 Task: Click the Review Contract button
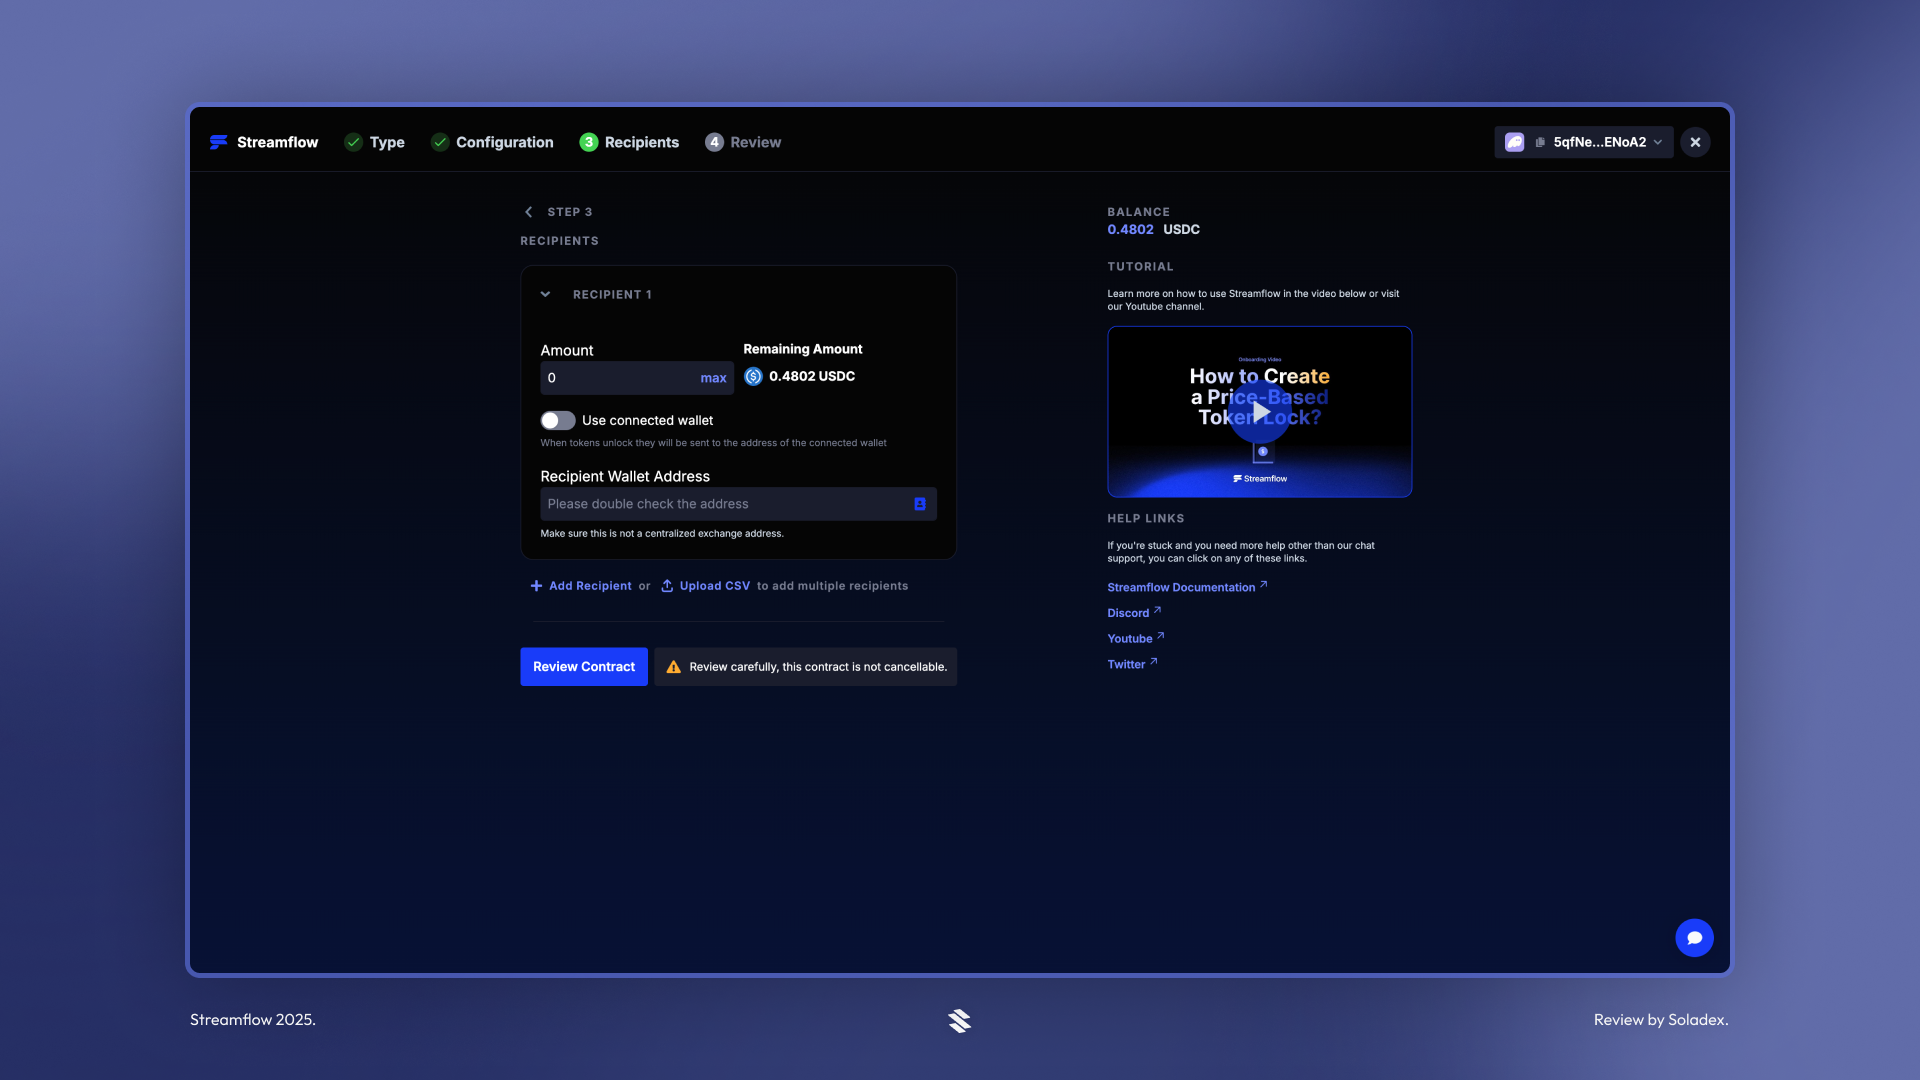click(584, 667)
